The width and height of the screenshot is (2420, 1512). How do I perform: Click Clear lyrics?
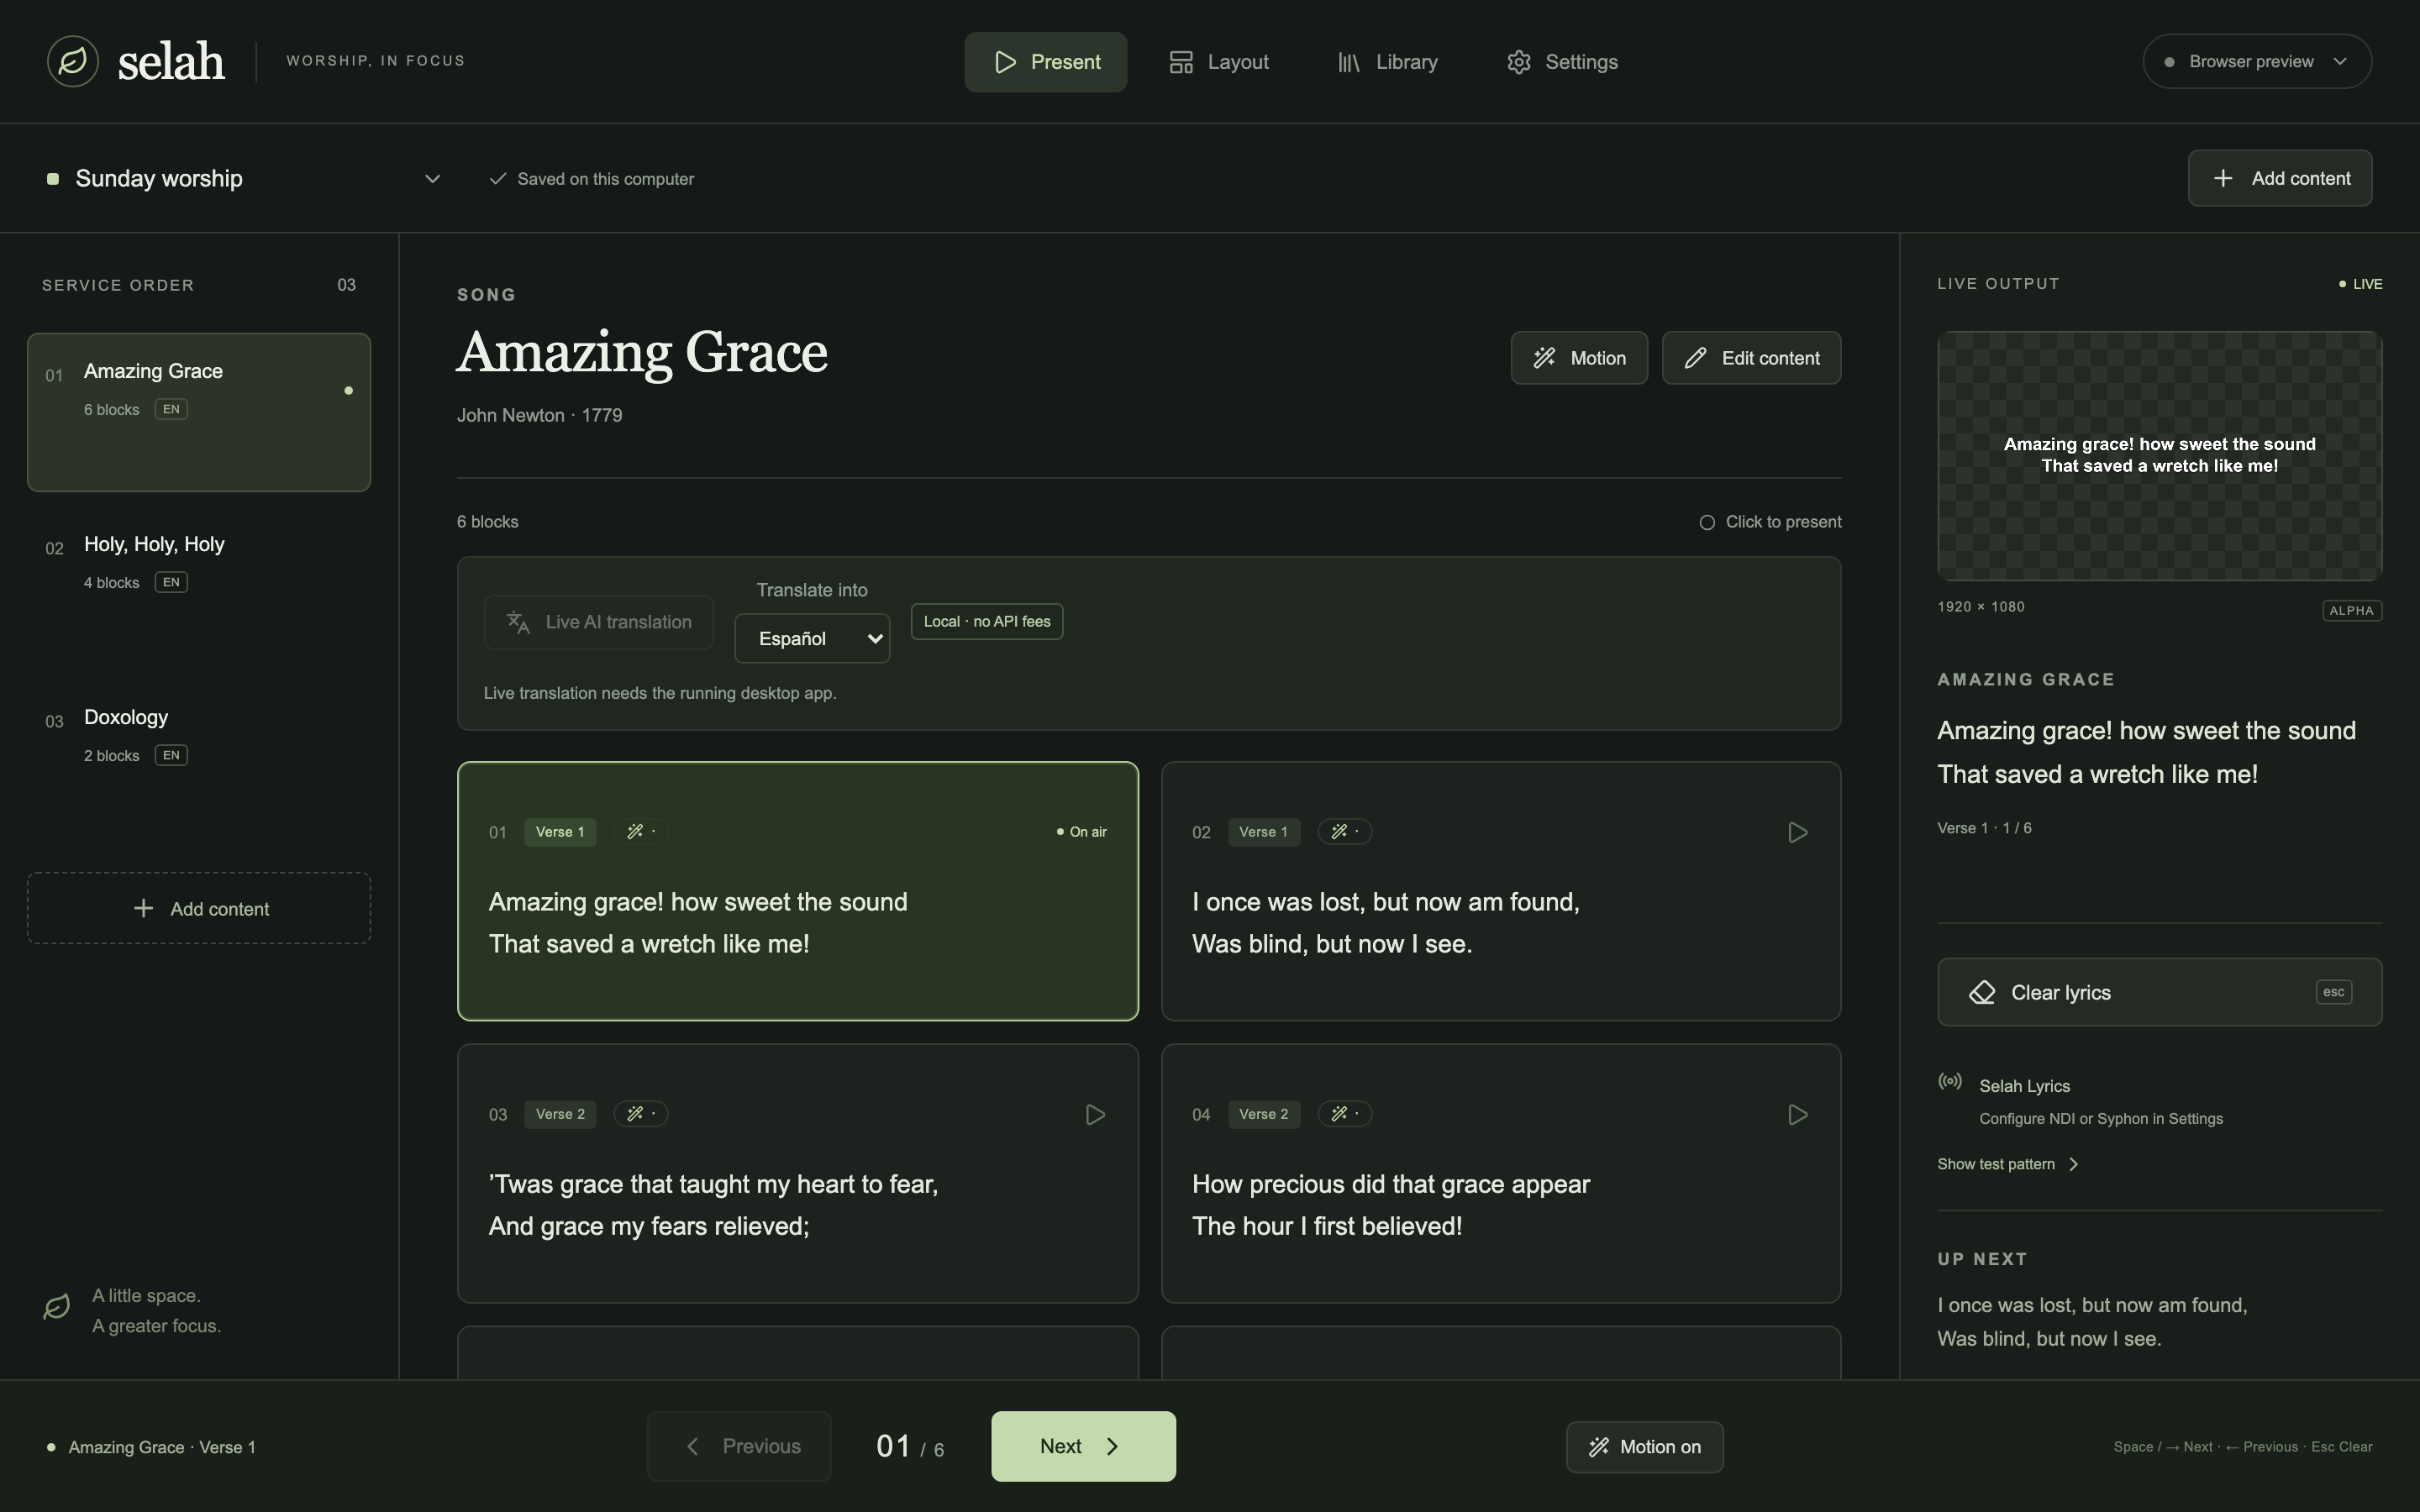pyautogui.click(x=2159, y=992)
